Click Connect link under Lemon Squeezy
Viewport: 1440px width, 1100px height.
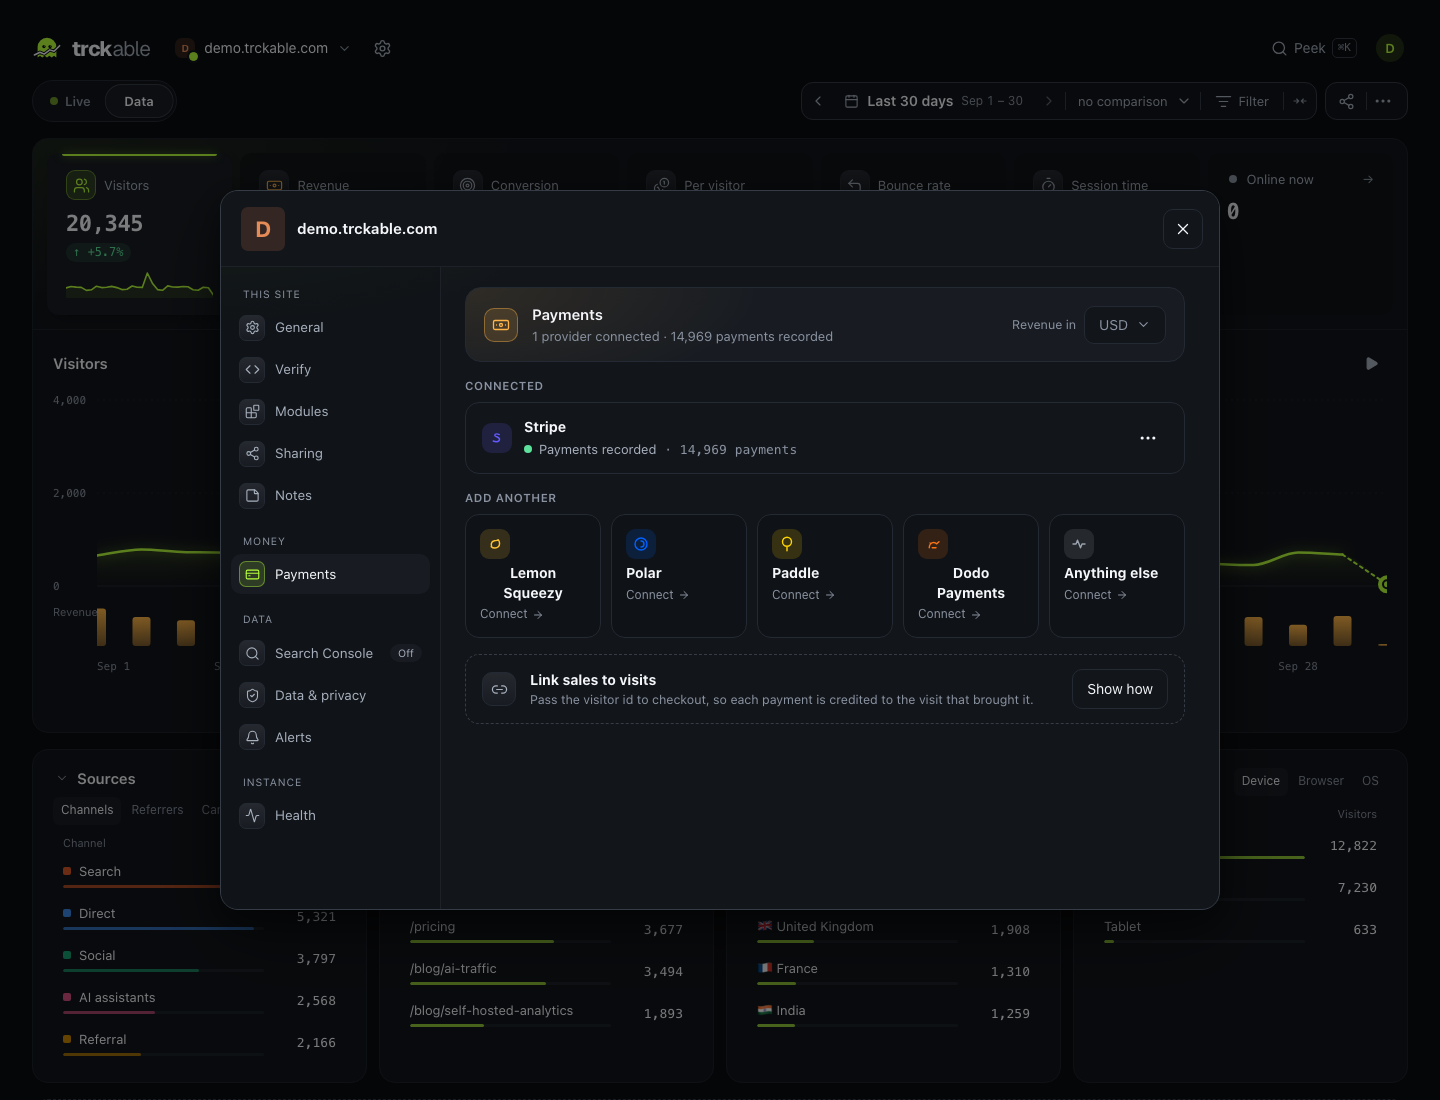point(511,614)
